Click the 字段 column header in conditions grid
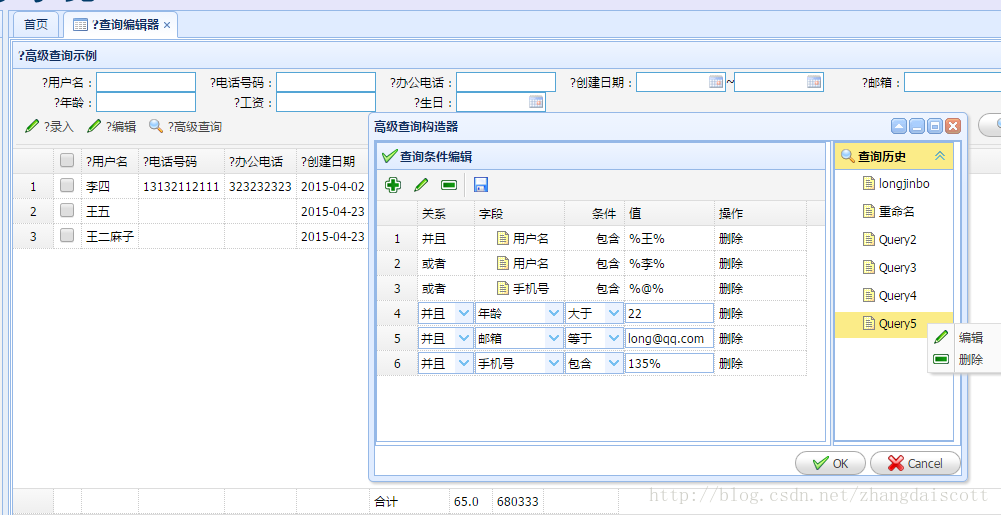This screenshot has height=515, width=1001. point(519,214)
